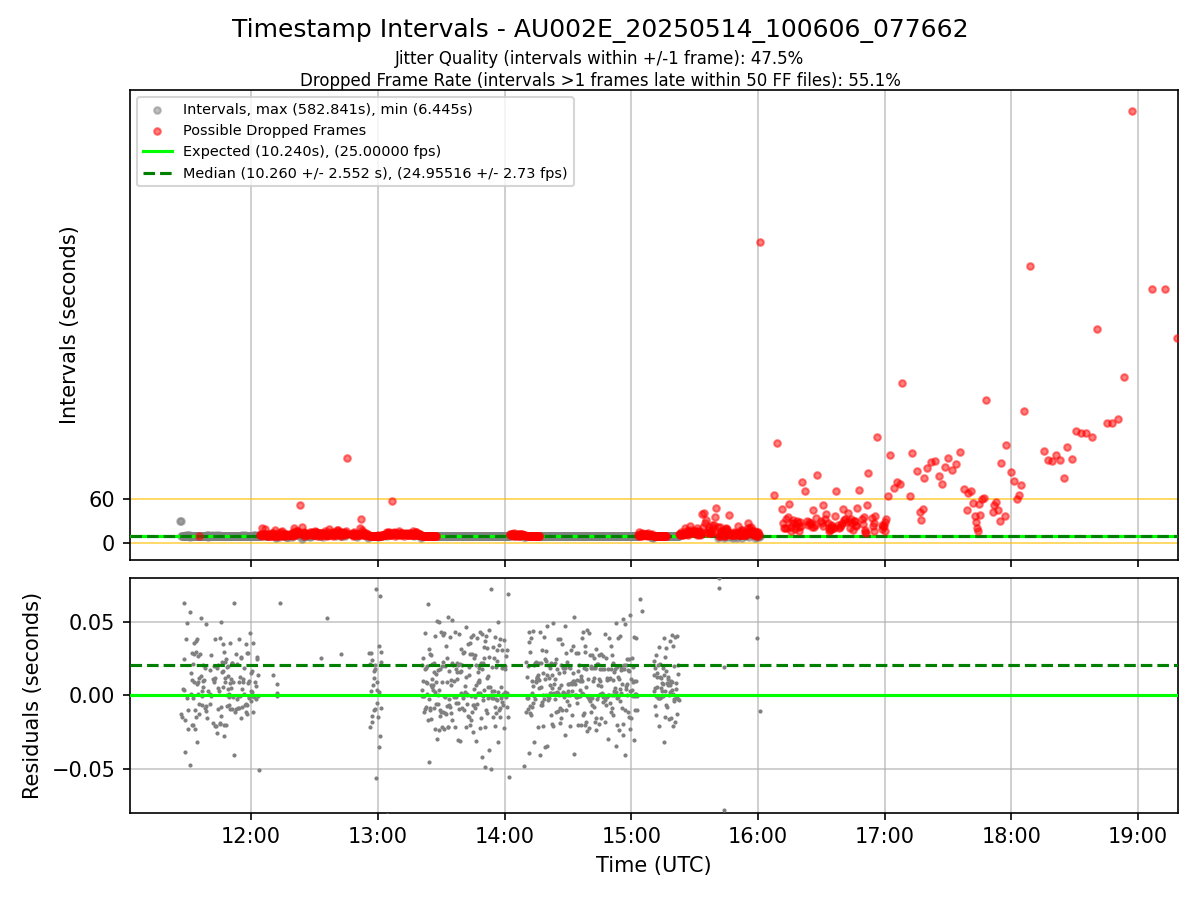Click legend entry 'Intervals, max (582.841s), min (6.445s)'
Screen dimensions: 1200x900
(x=328, y=108)
